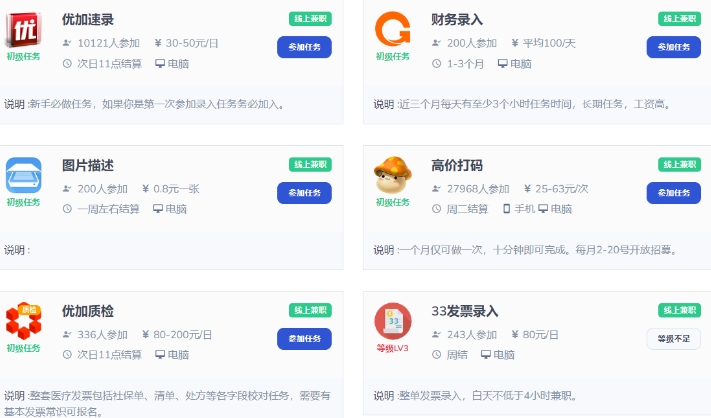Click the 线上兼职 tag on 优加速录
The height and width of the screenshot is (418, 711).
(311, 19)
